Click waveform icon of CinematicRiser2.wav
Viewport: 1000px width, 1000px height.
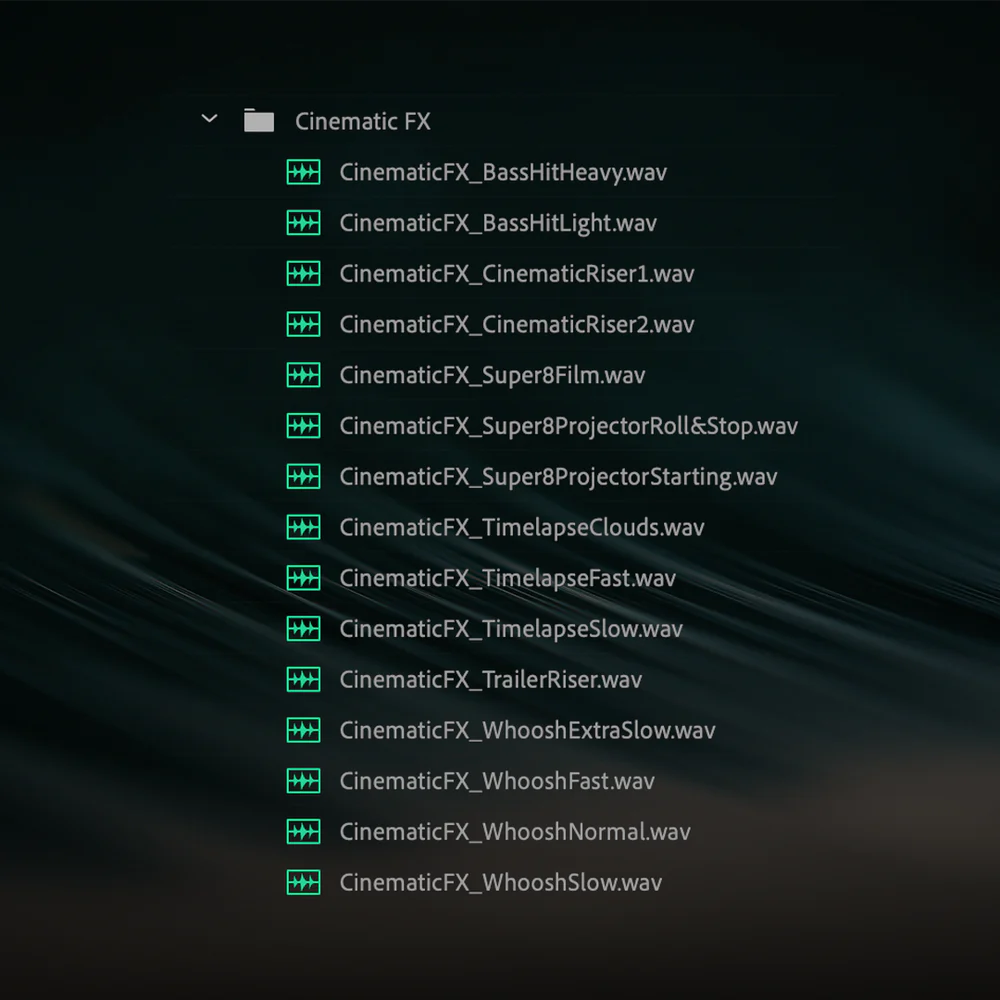pyautogui.click(x=304, y=324)
